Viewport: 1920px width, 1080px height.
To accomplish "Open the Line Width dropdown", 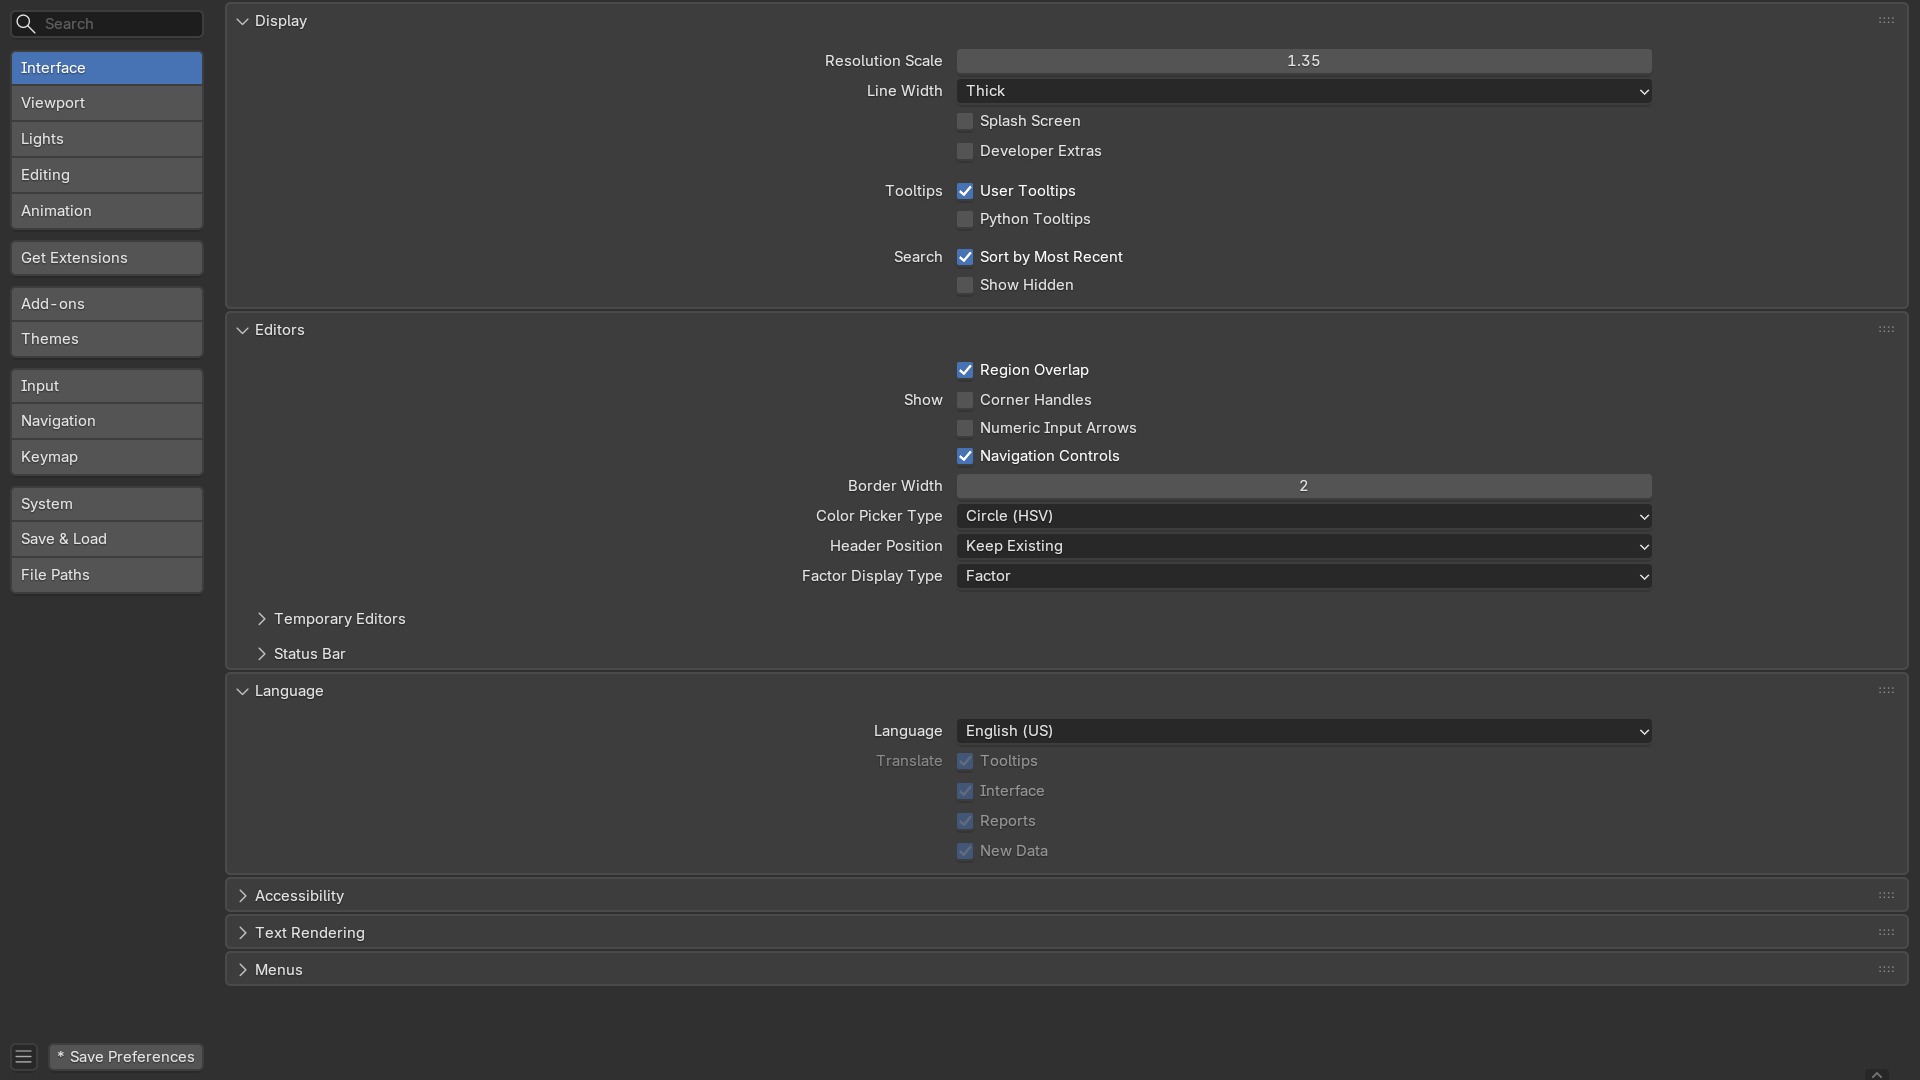I will coord(1304,91).
